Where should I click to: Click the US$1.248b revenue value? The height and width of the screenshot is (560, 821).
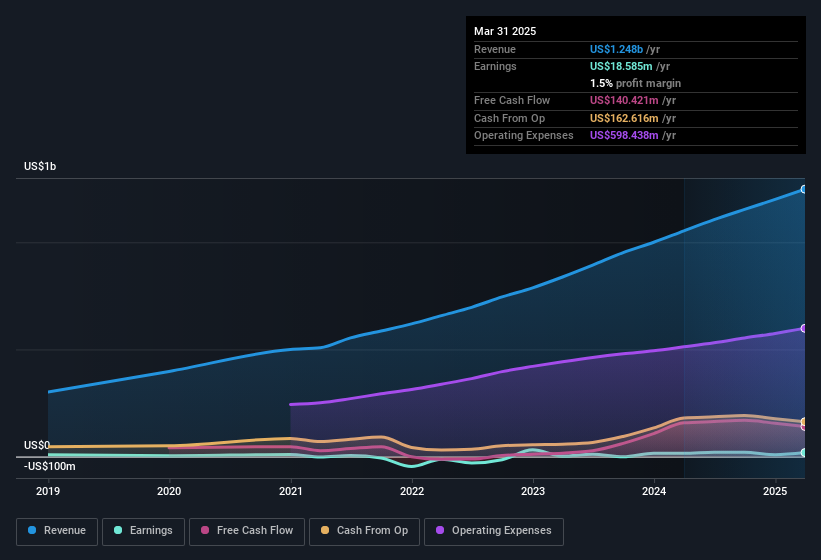pos(616,49)
